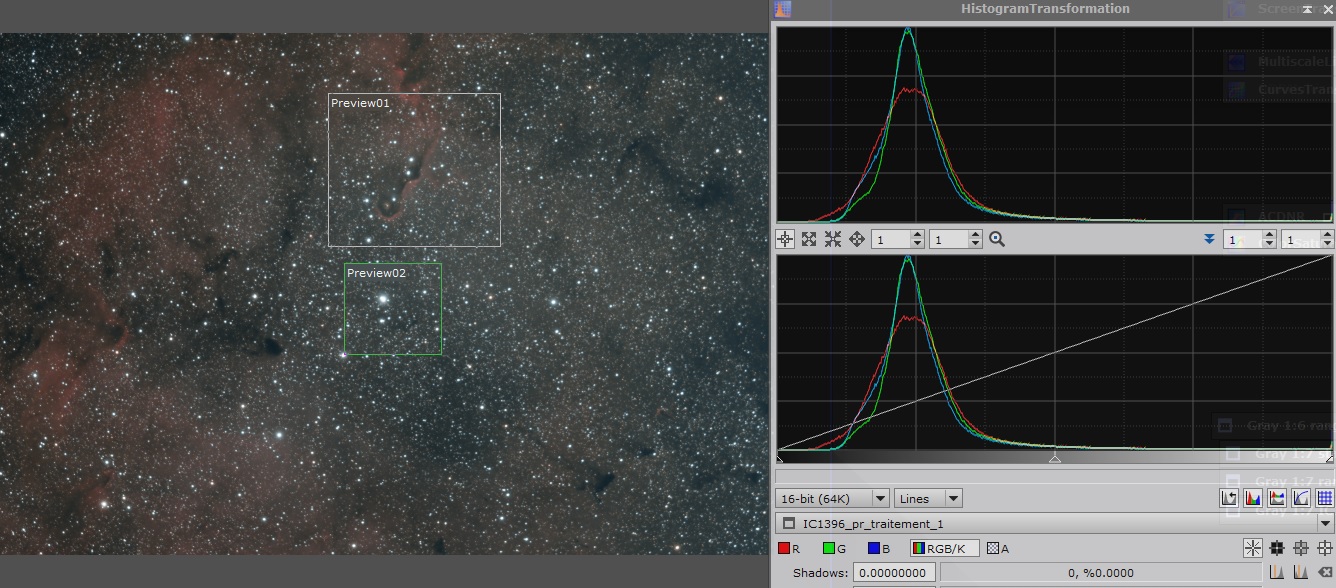This screenshot has width=1336, height=588.
Task: Activate the zoom in mode icon
Action: click(809, 239)
